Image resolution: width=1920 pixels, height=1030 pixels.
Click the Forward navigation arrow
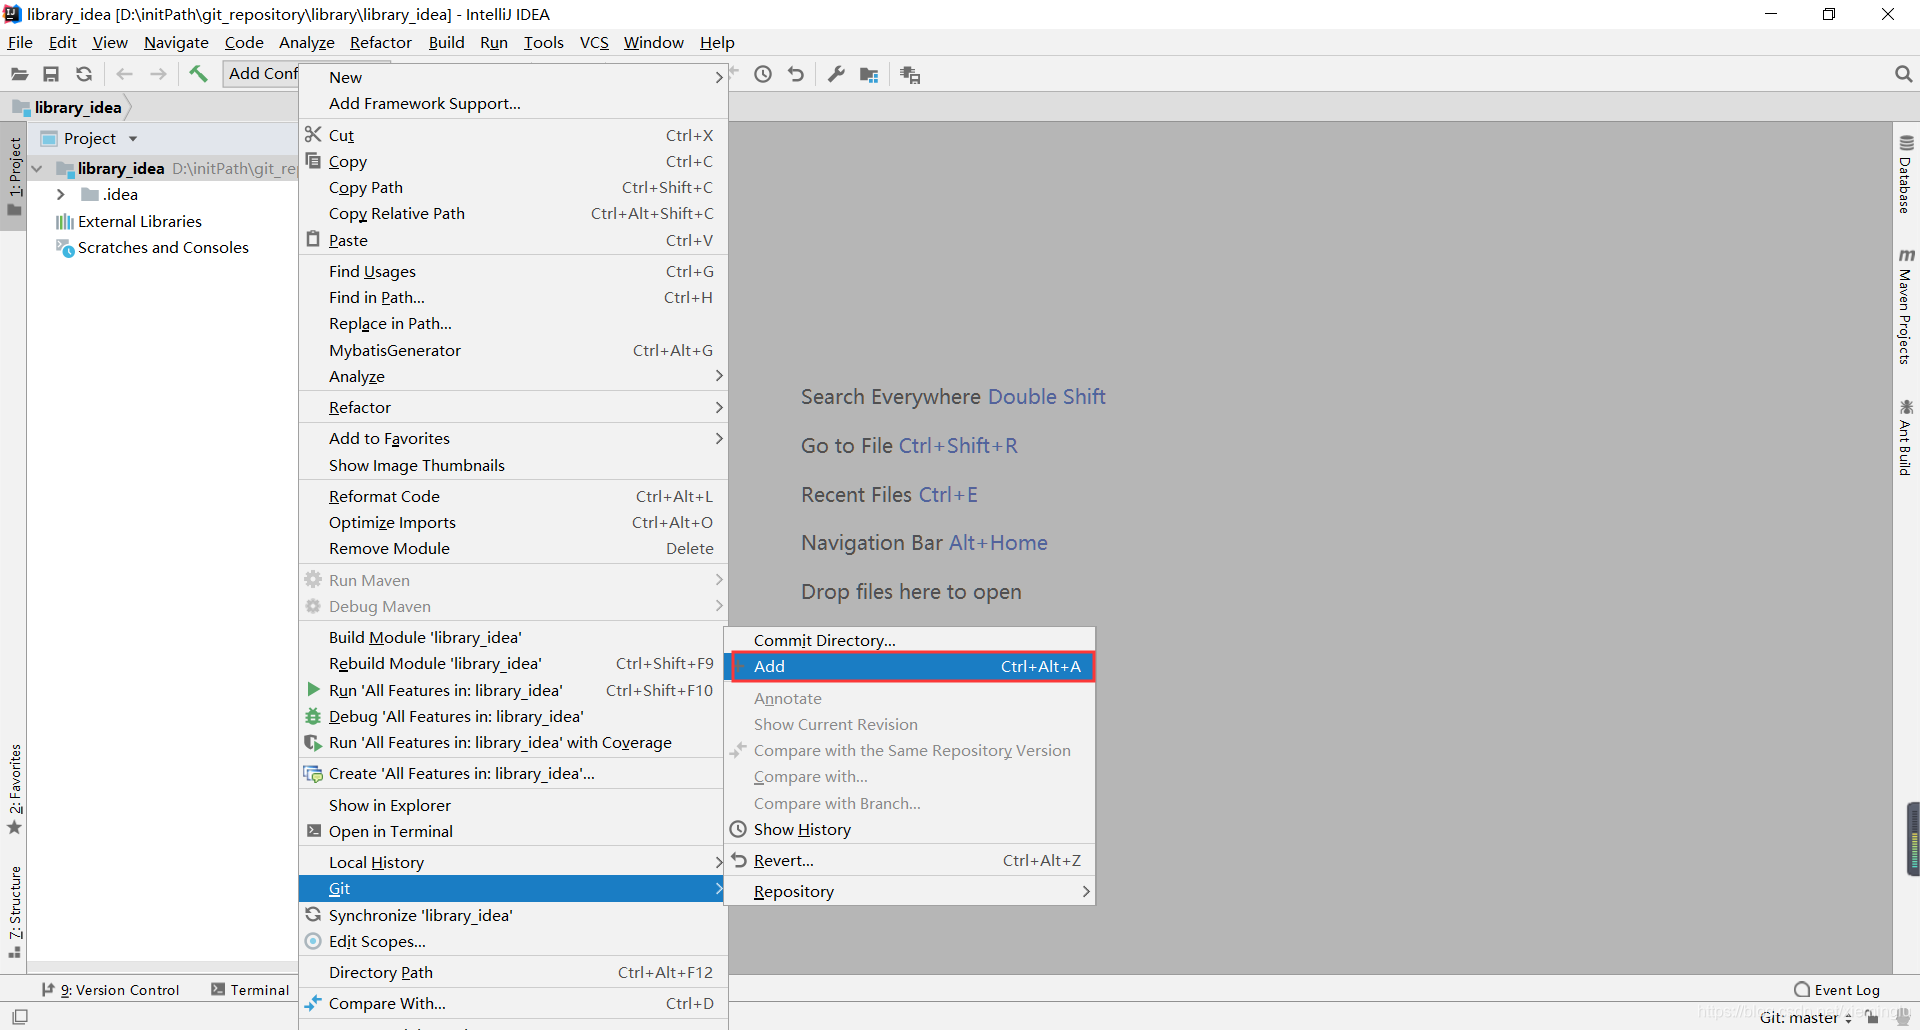(x=158, y=74)
